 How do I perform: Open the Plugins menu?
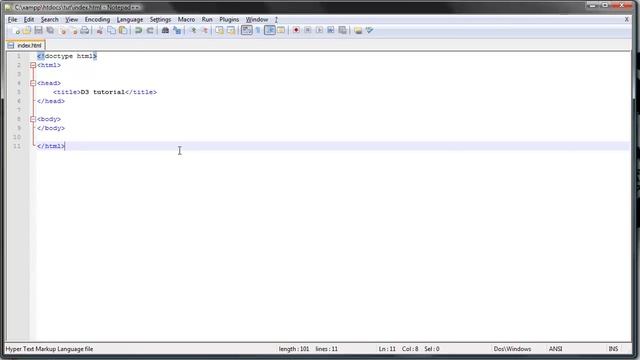tap(229, 20)
